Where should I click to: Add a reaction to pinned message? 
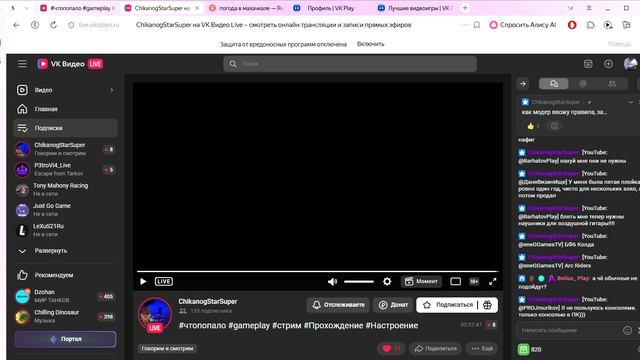click(x=554, y=126)
